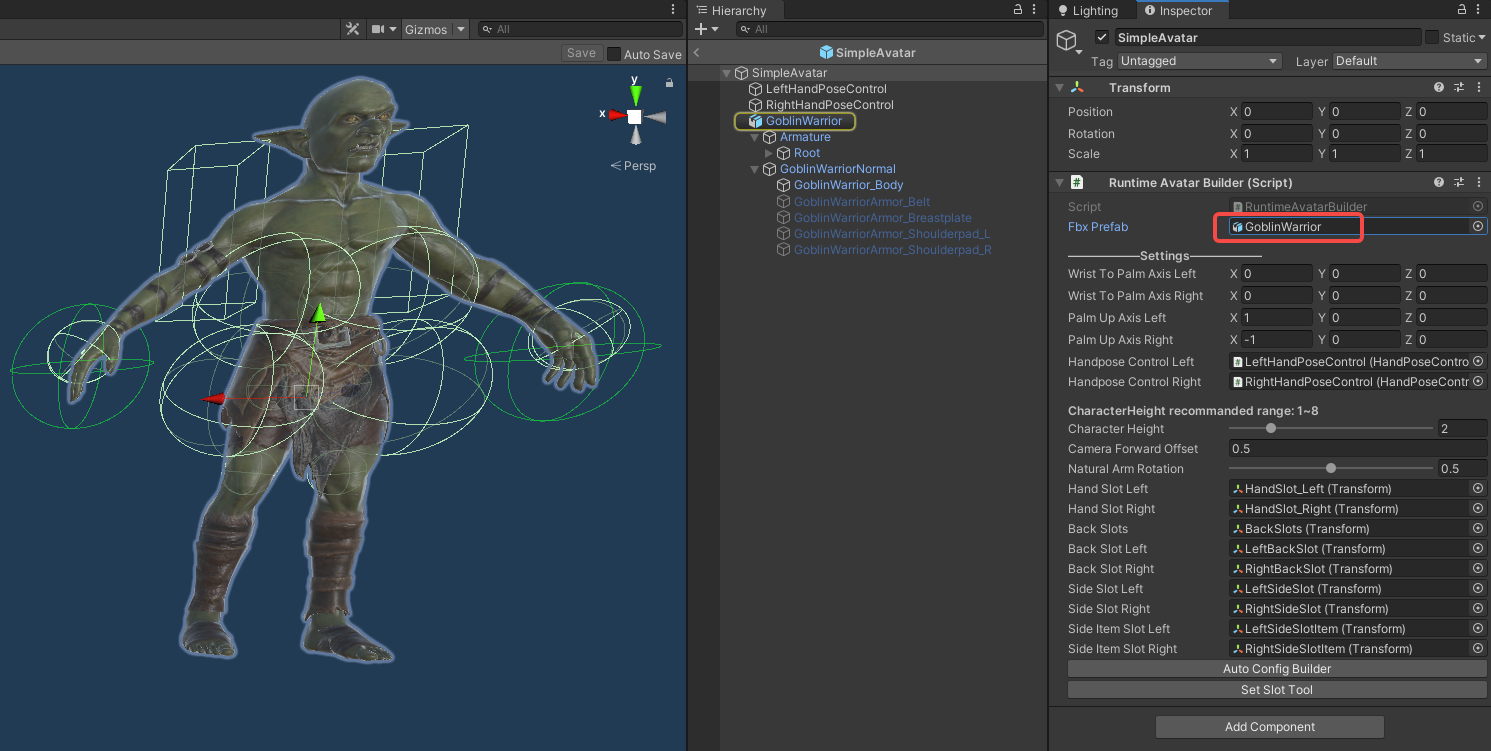This screenshot has height=751, width=1491.
Task: Switch to the Hierarchy tab
Action: 731,10
